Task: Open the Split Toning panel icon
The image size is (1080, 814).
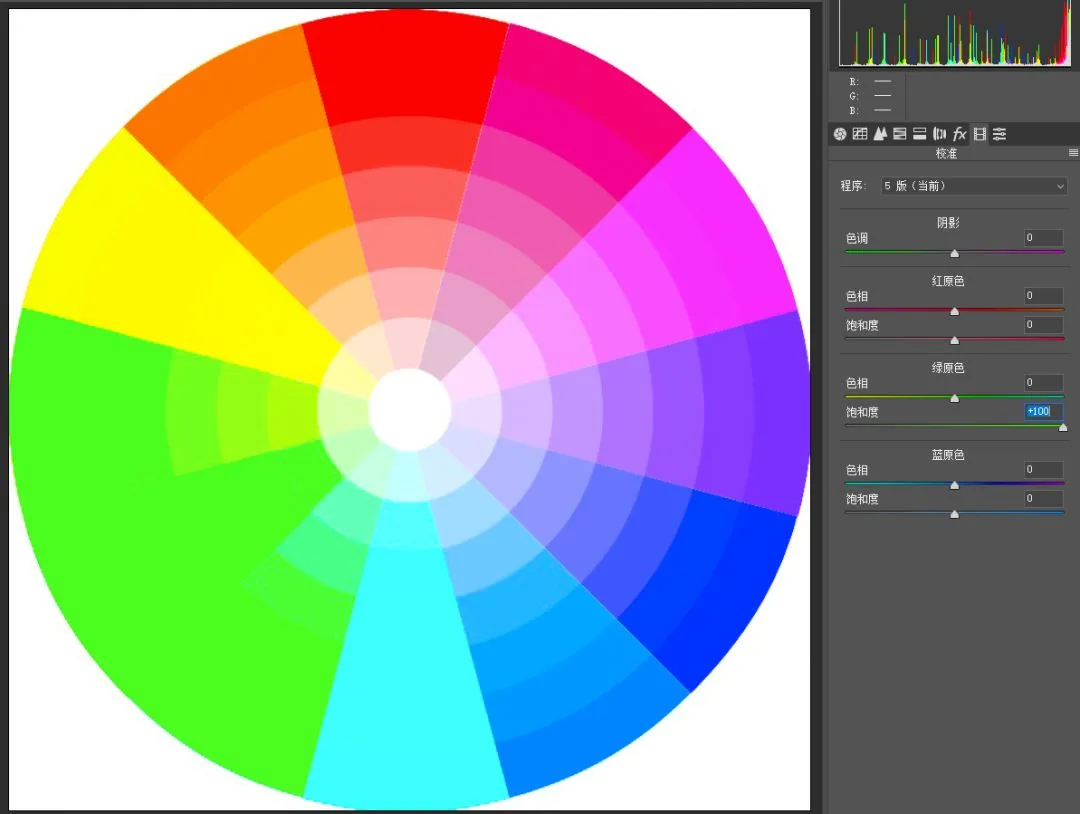Action: (x=920, y=134)
